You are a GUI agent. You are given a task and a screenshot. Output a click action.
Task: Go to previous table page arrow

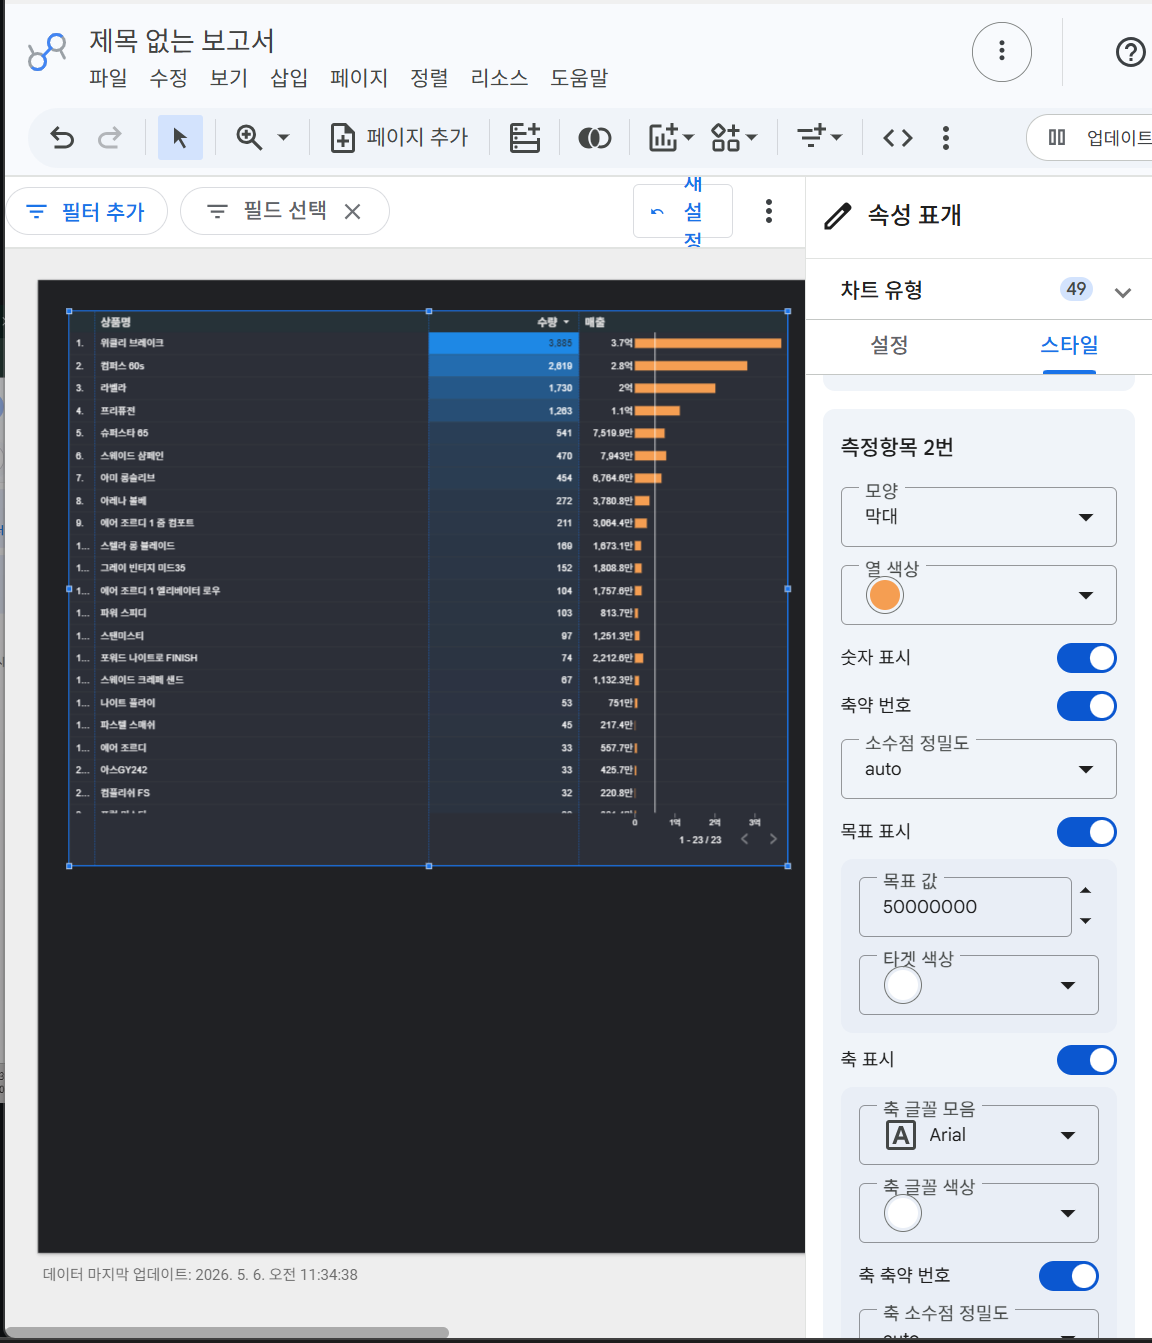point(744,839)
